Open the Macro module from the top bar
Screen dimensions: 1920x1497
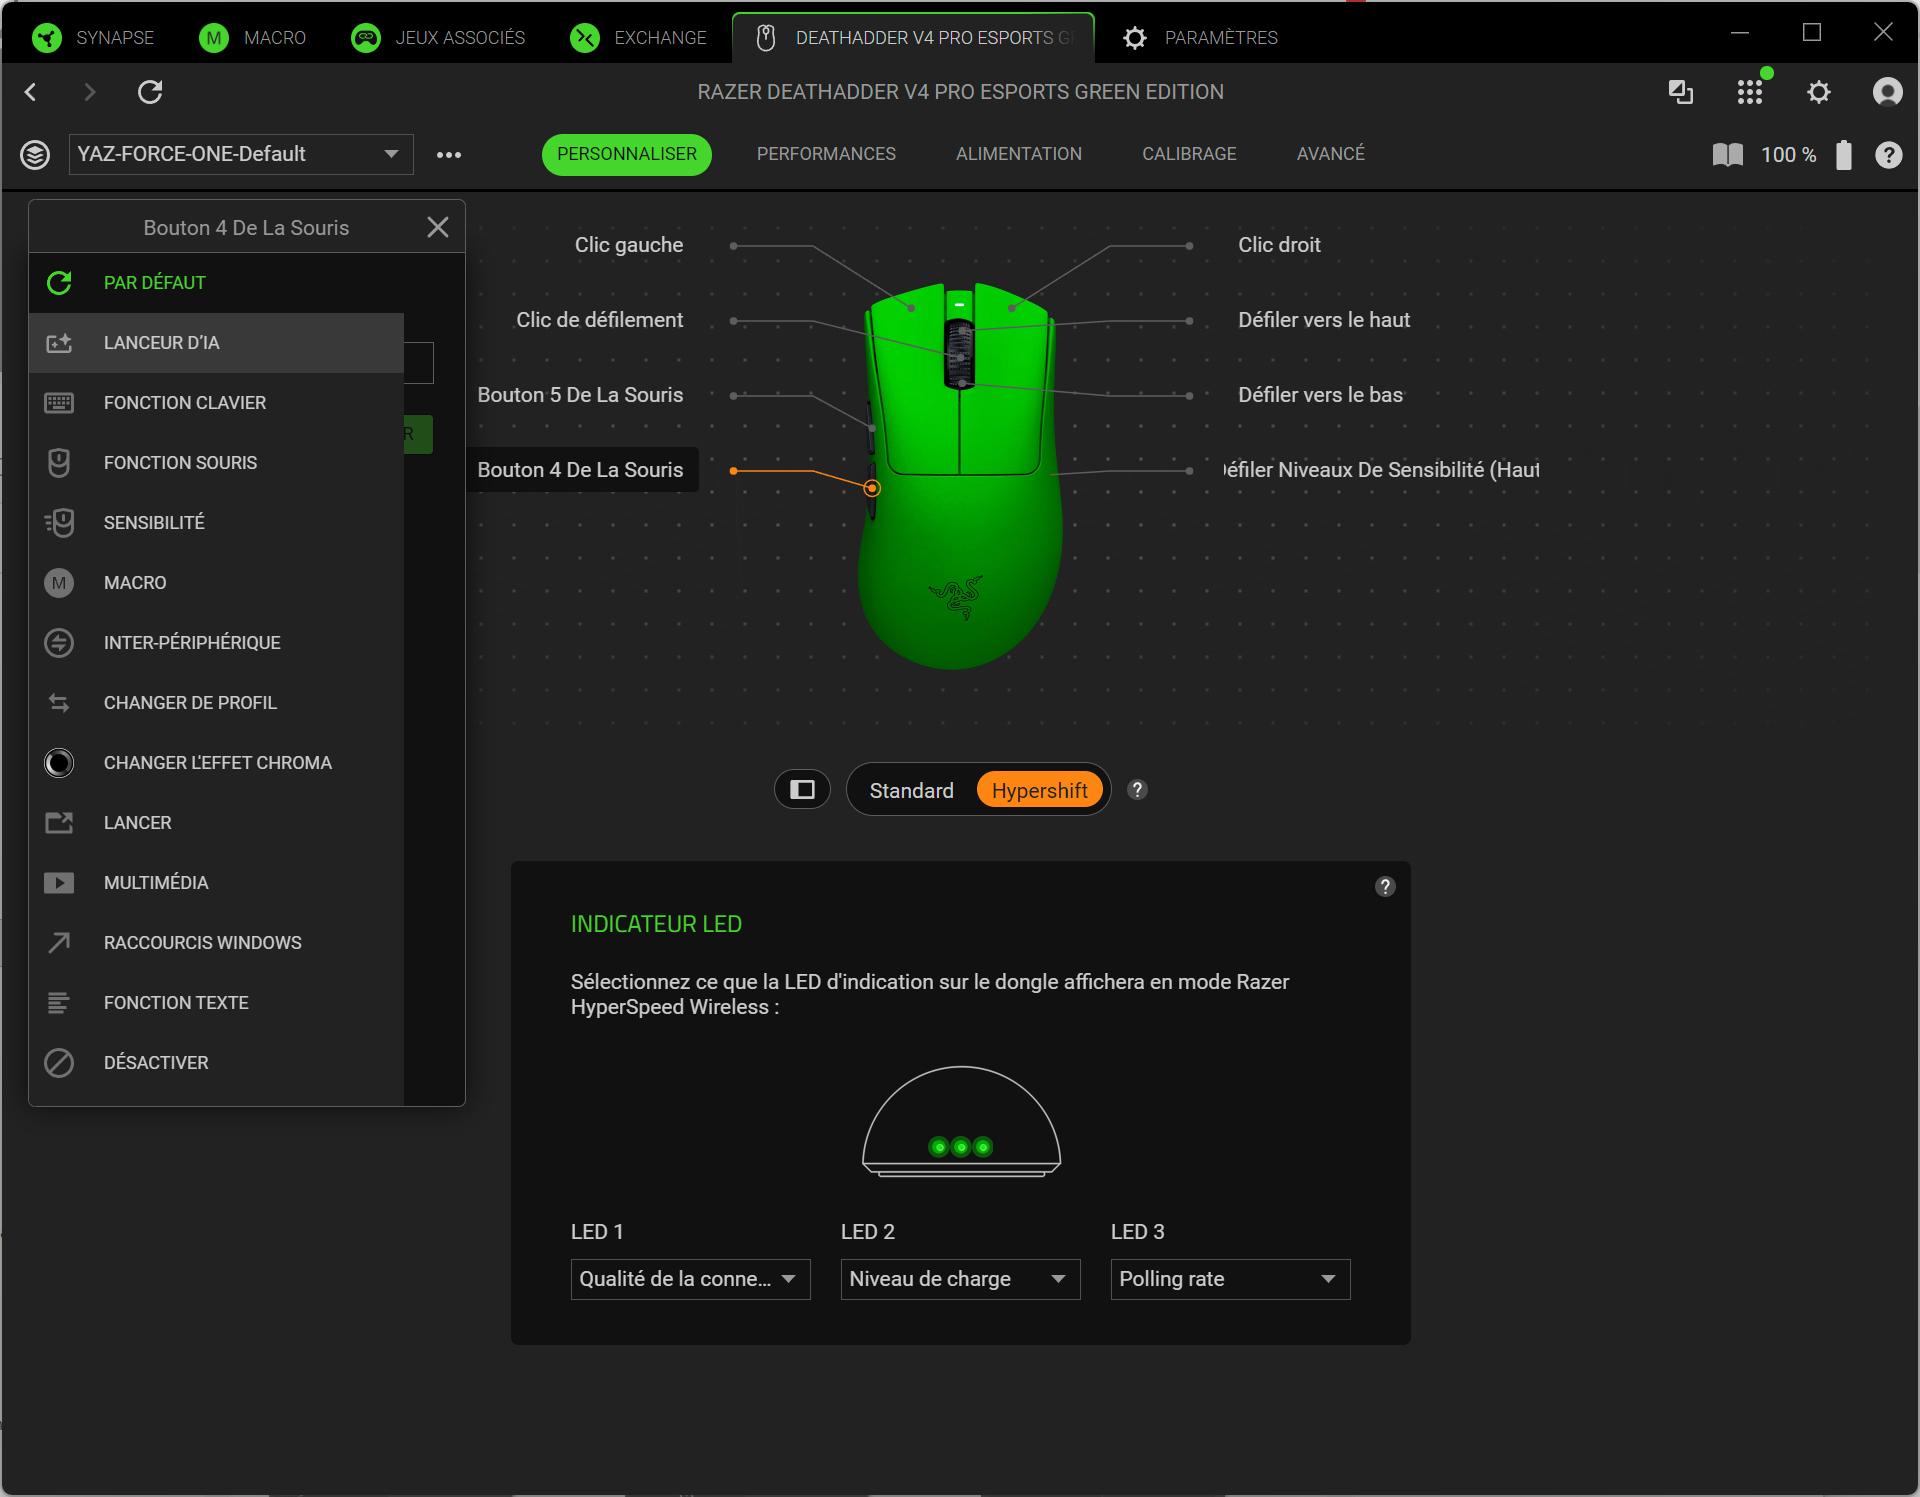coord(252,37)
